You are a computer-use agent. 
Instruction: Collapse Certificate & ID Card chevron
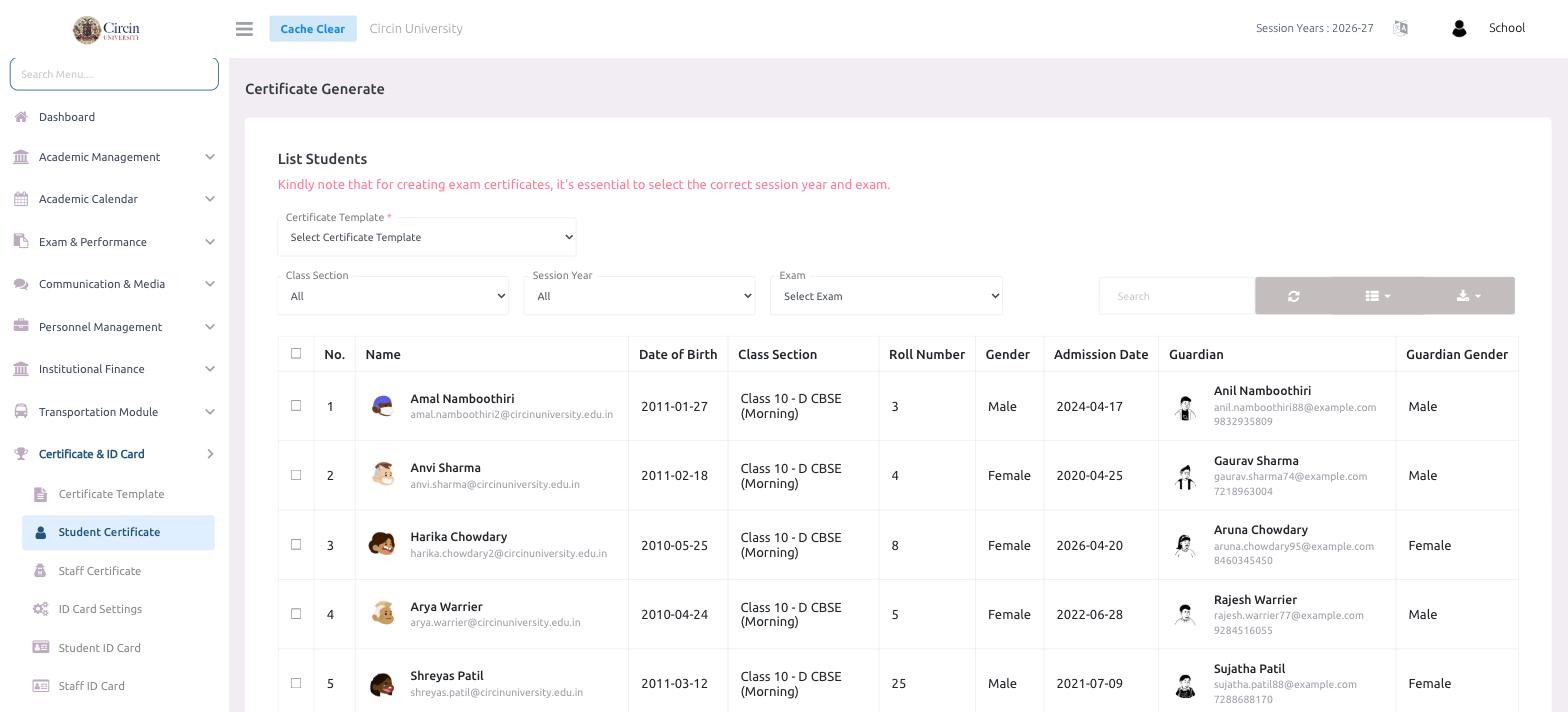point(209,454)
